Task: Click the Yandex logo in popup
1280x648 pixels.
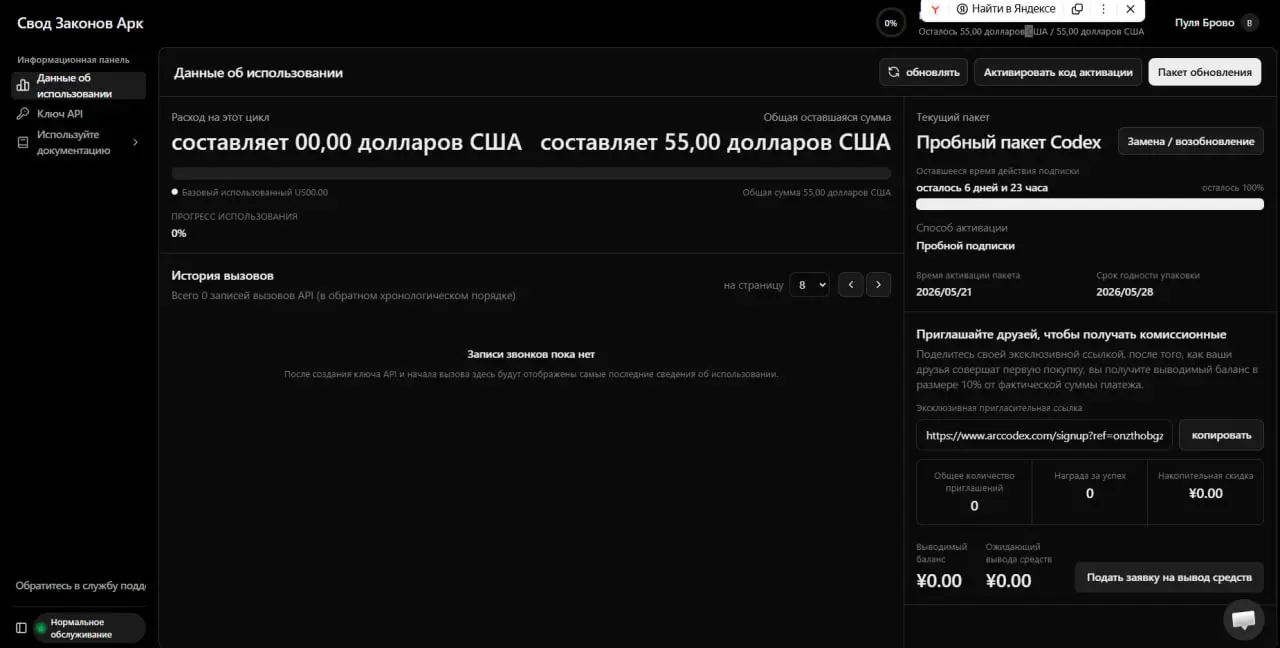Action: (x=934, y=9)
